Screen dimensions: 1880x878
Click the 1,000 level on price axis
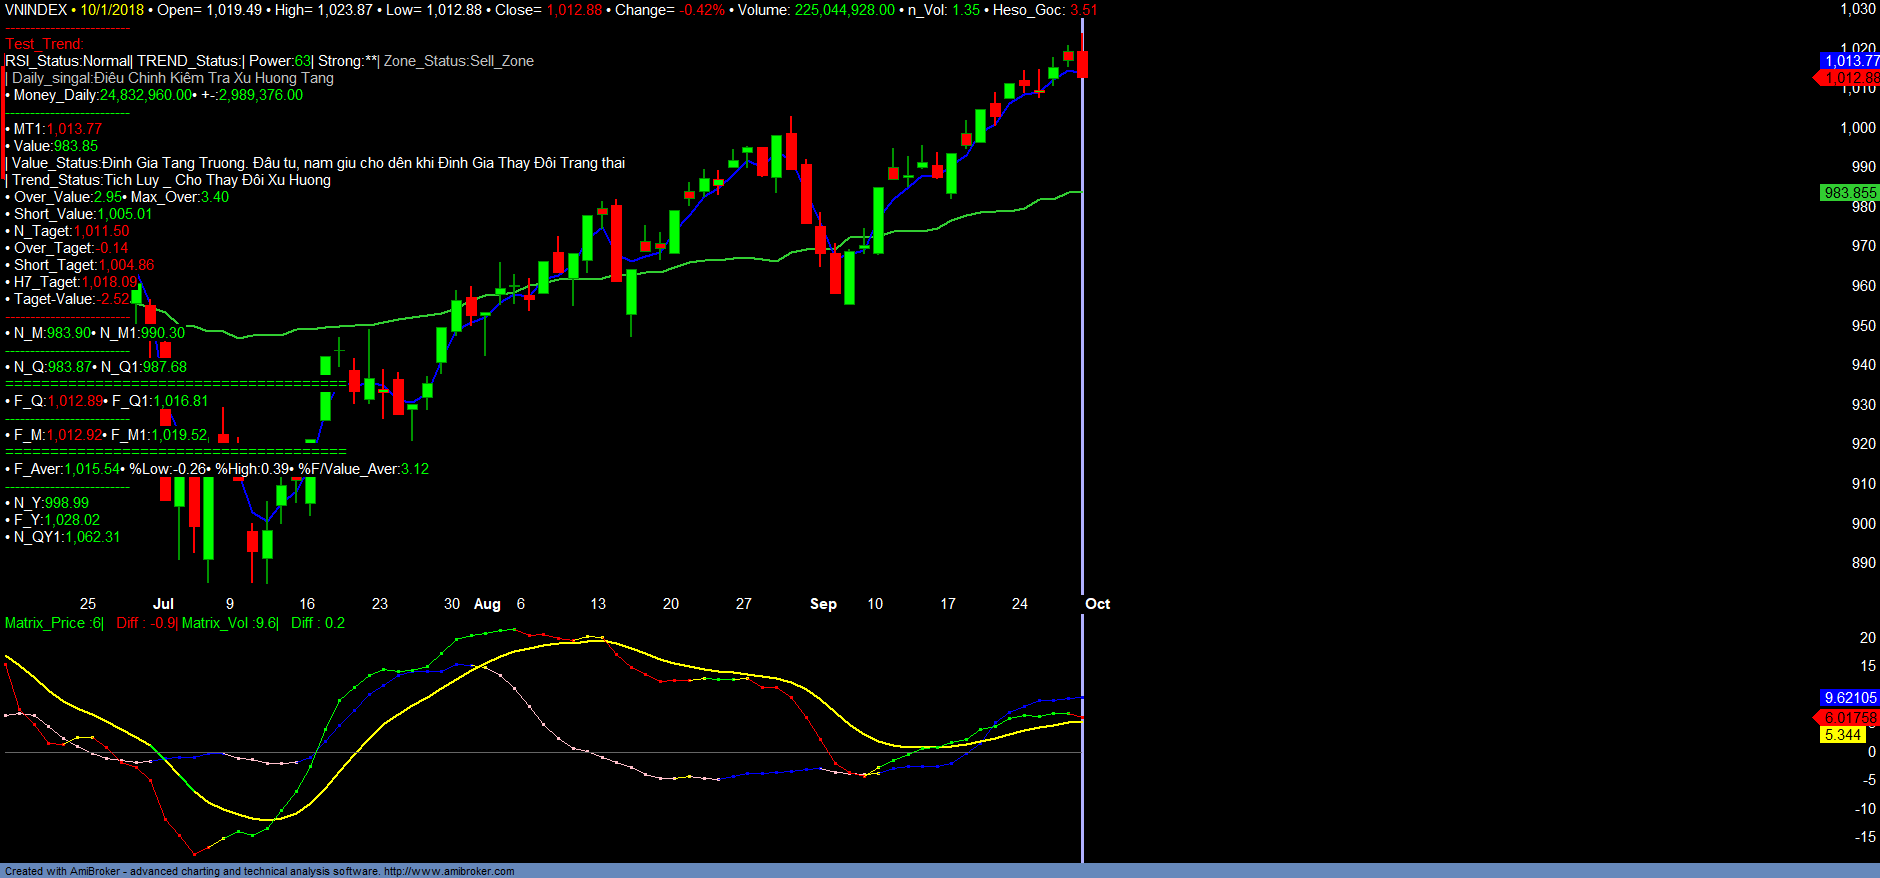[1858, 128]
